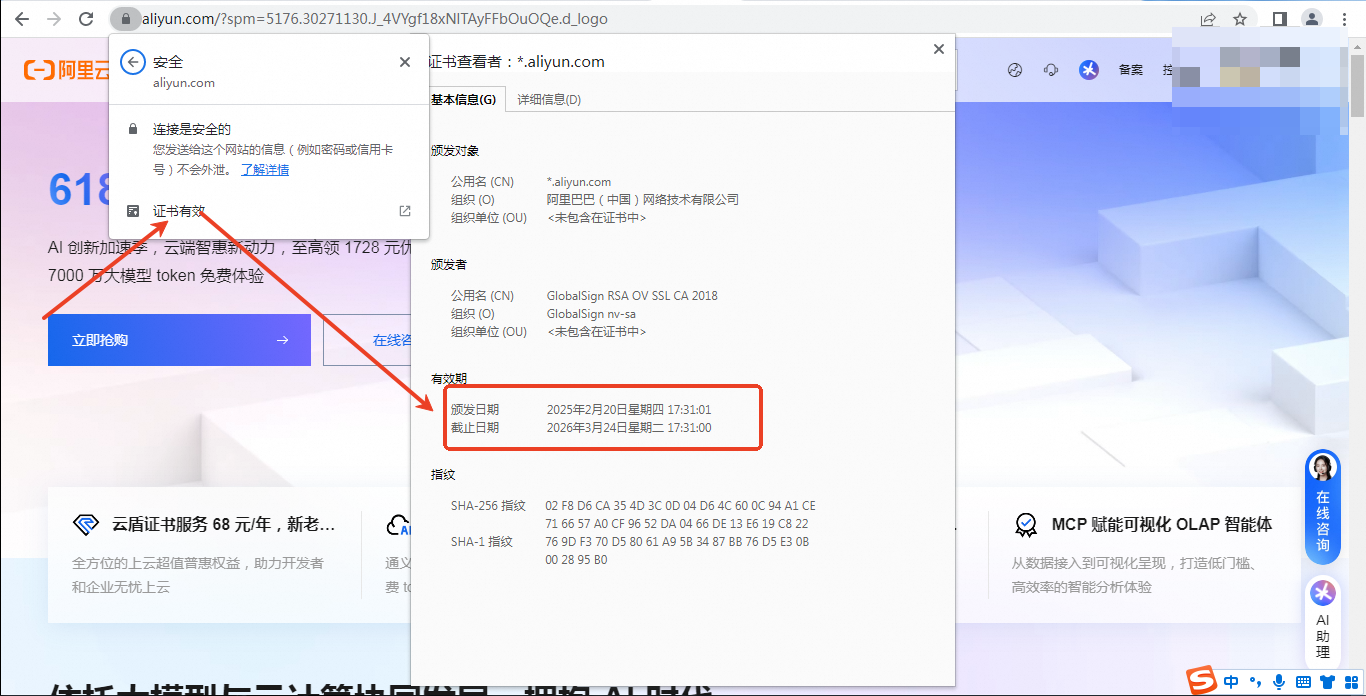Click the SHA-1 fingerprint first line
Image resolution: width=1366 pixels, height=696 pixels.
click(x=677, y=542)
